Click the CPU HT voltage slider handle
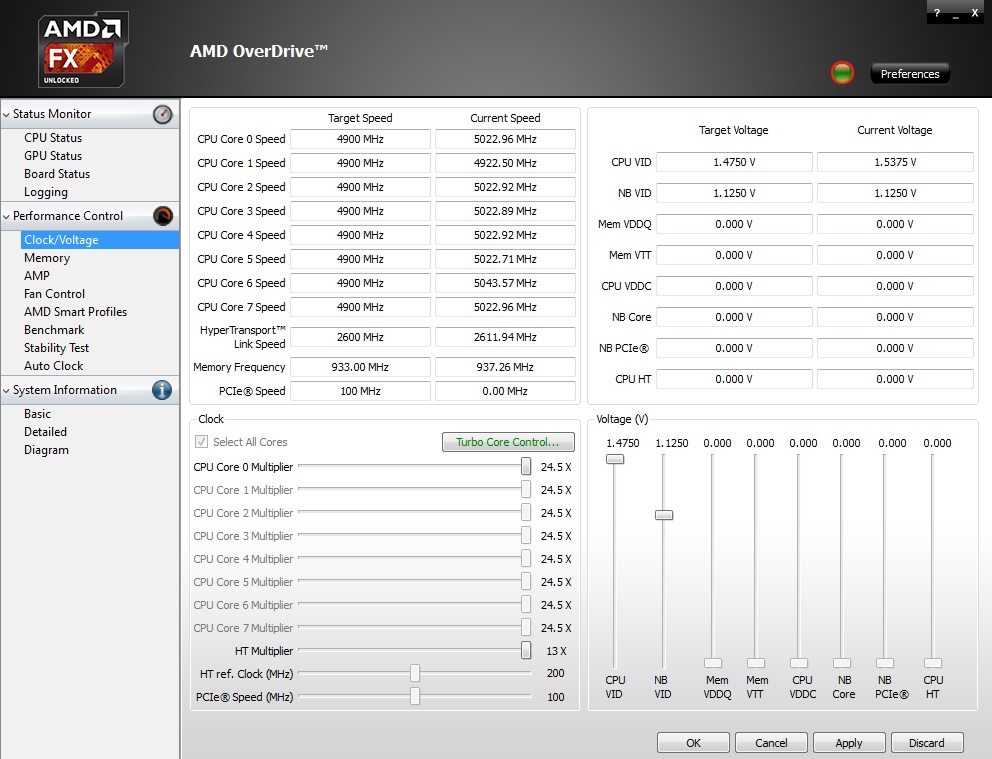This screenshot has width=992, height=759. (933, 663)
